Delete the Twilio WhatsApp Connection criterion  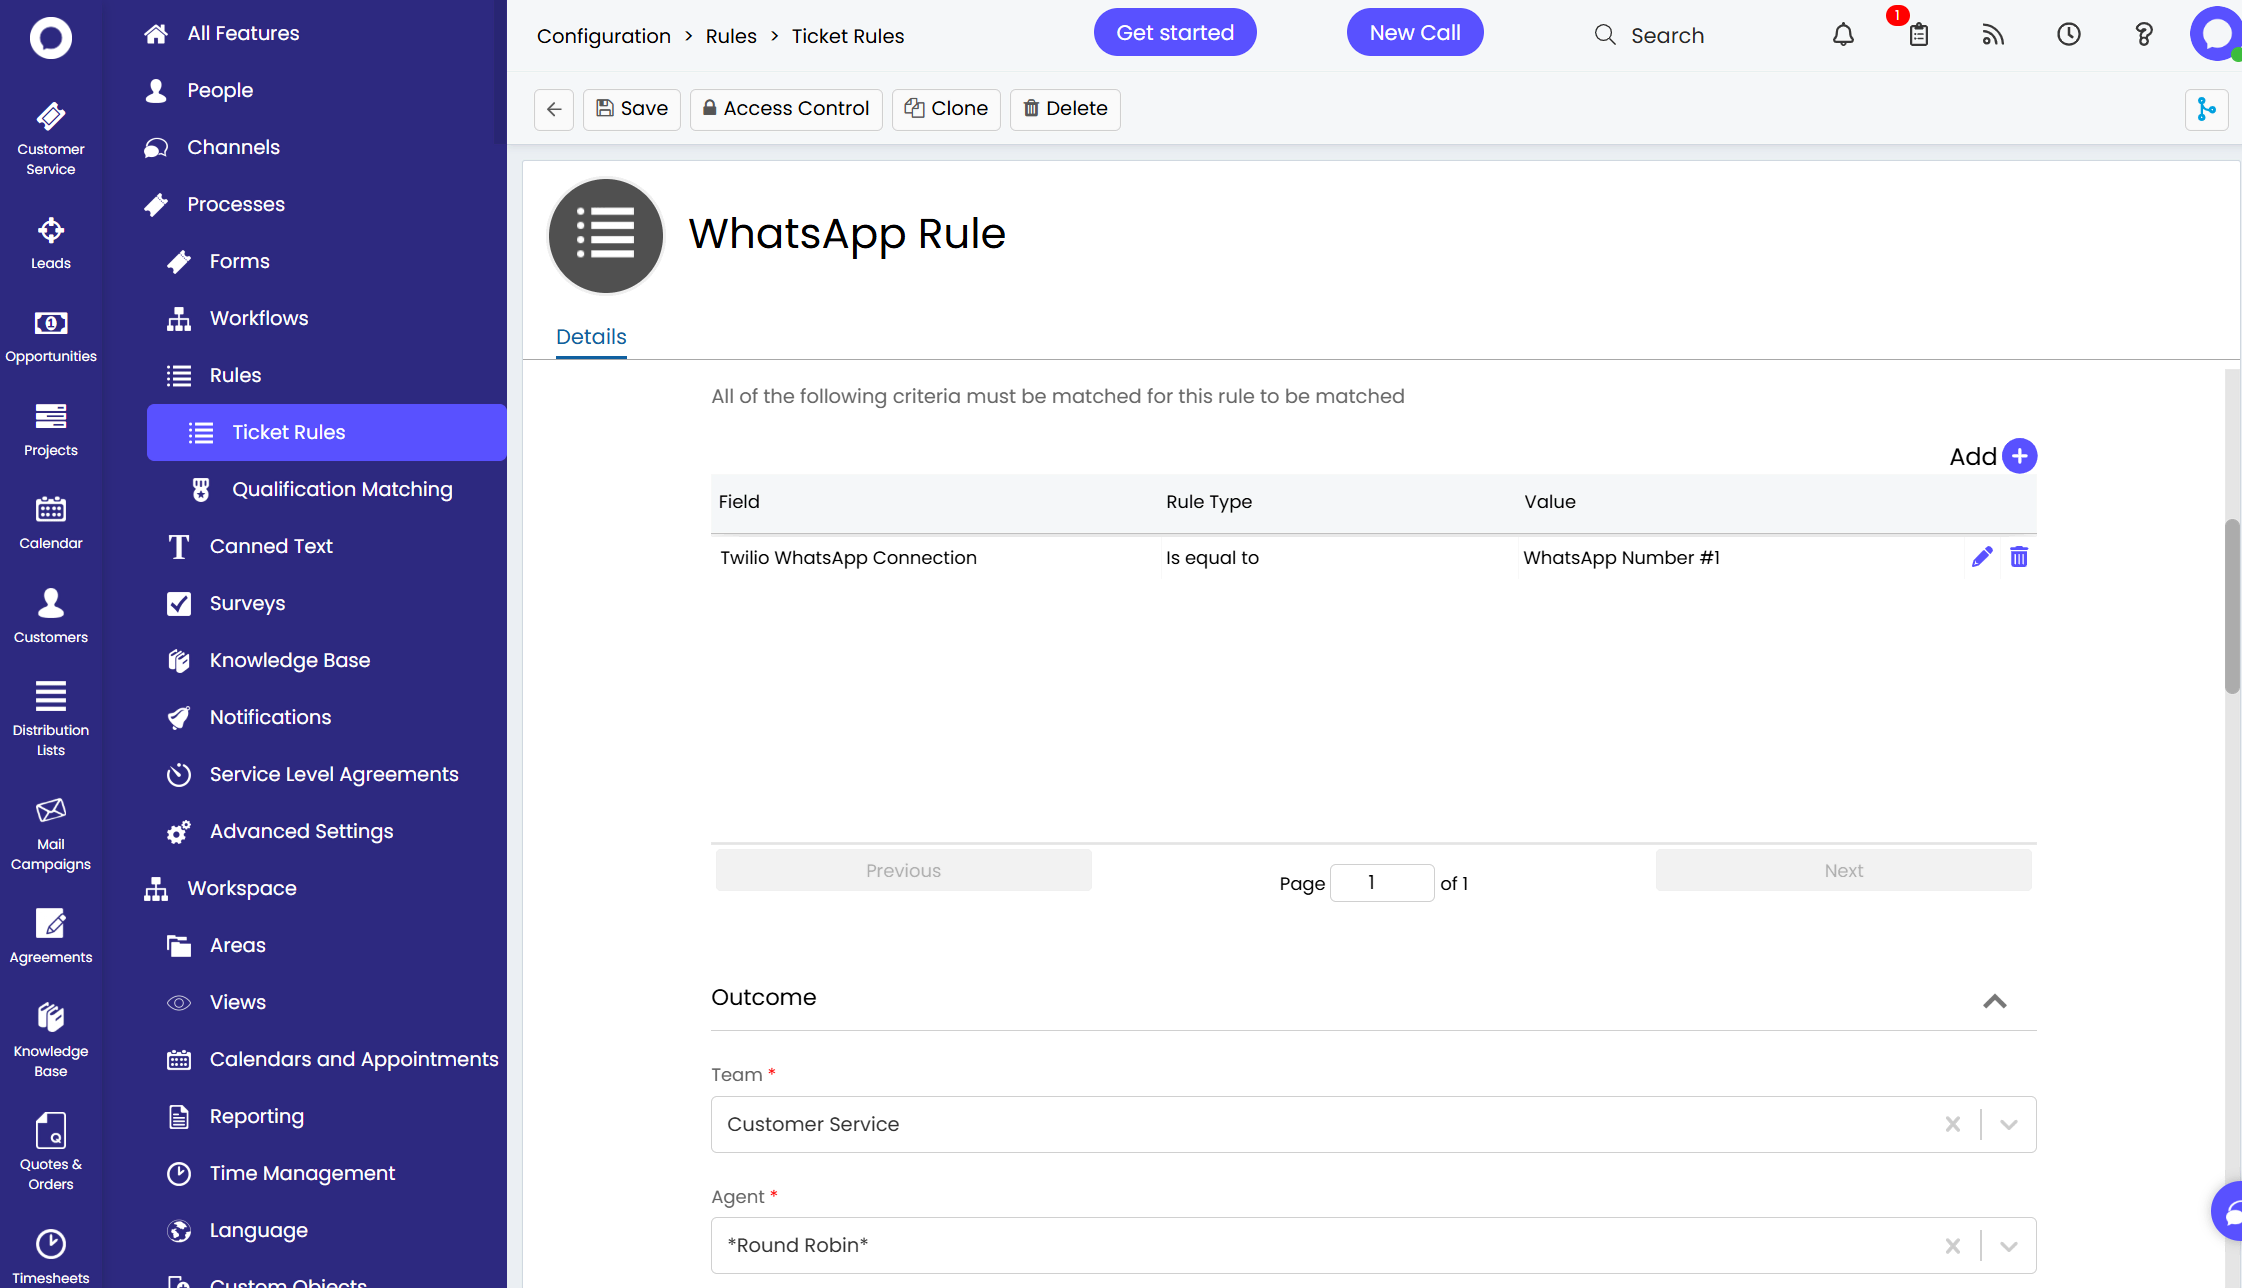(x=2019, y=557)
